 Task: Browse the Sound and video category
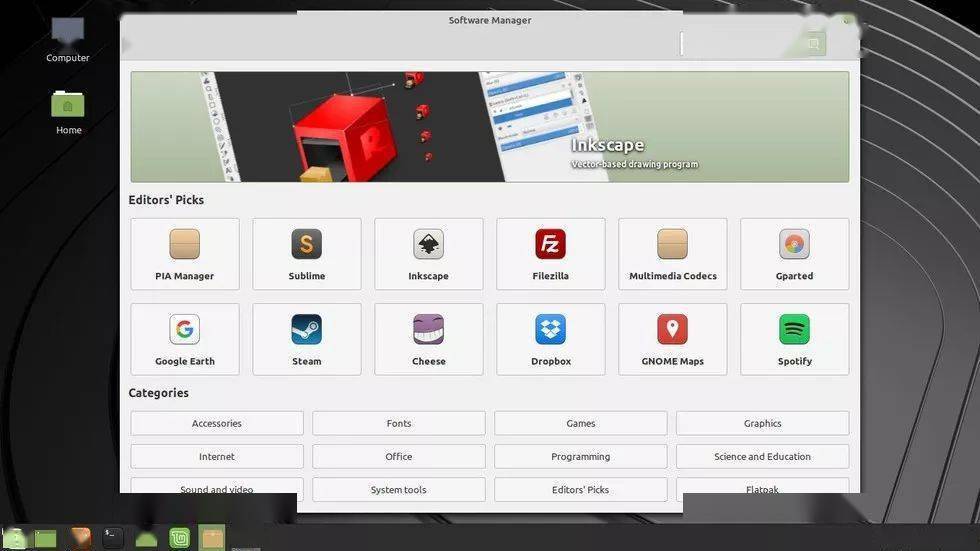217,486
